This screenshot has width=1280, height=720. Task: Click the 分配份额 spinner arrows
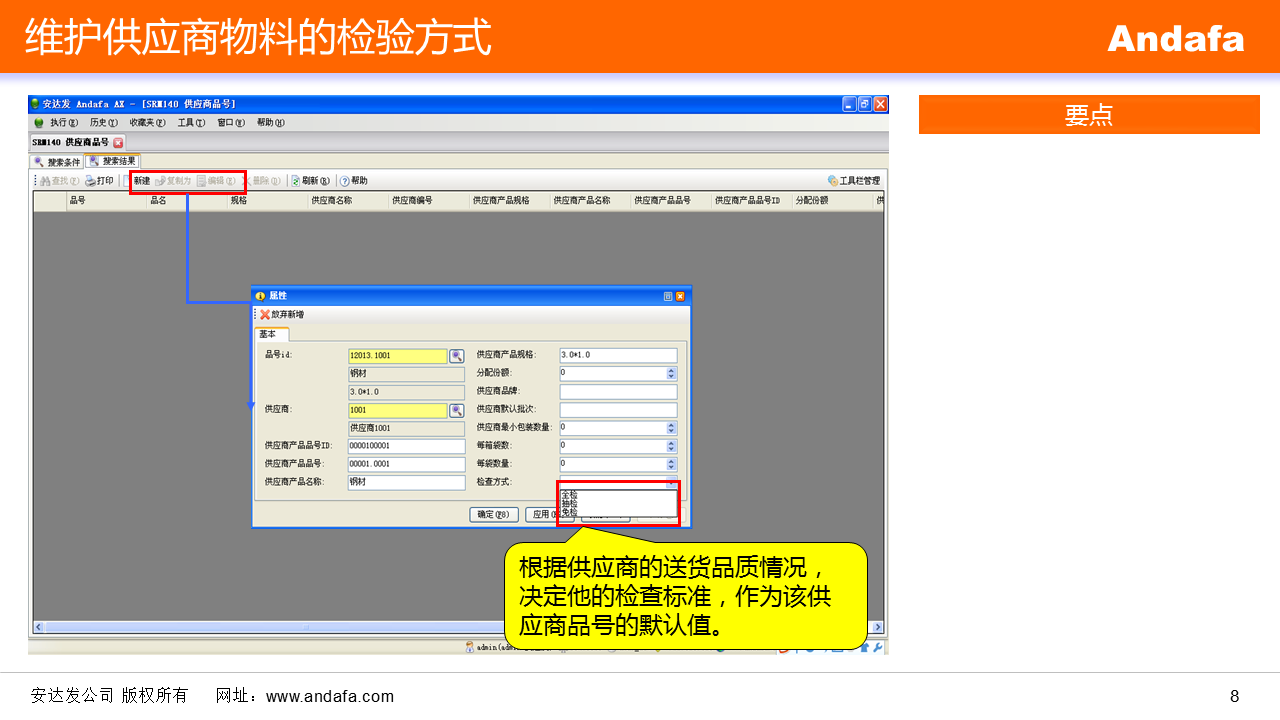coord(671,373)
